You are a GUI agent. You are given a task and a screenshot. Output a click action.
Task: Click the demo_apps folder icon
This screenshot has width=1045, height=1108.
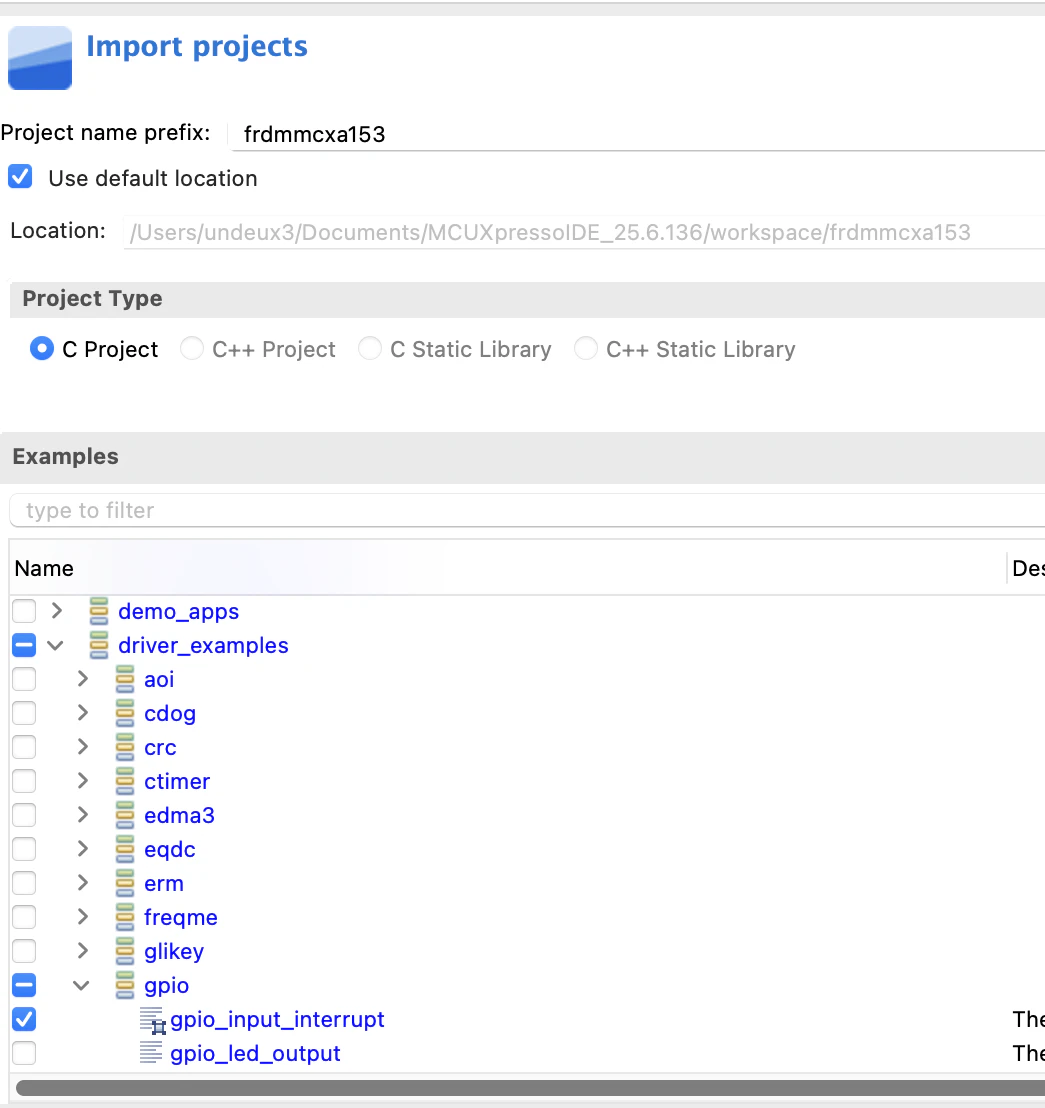(99, 611)
